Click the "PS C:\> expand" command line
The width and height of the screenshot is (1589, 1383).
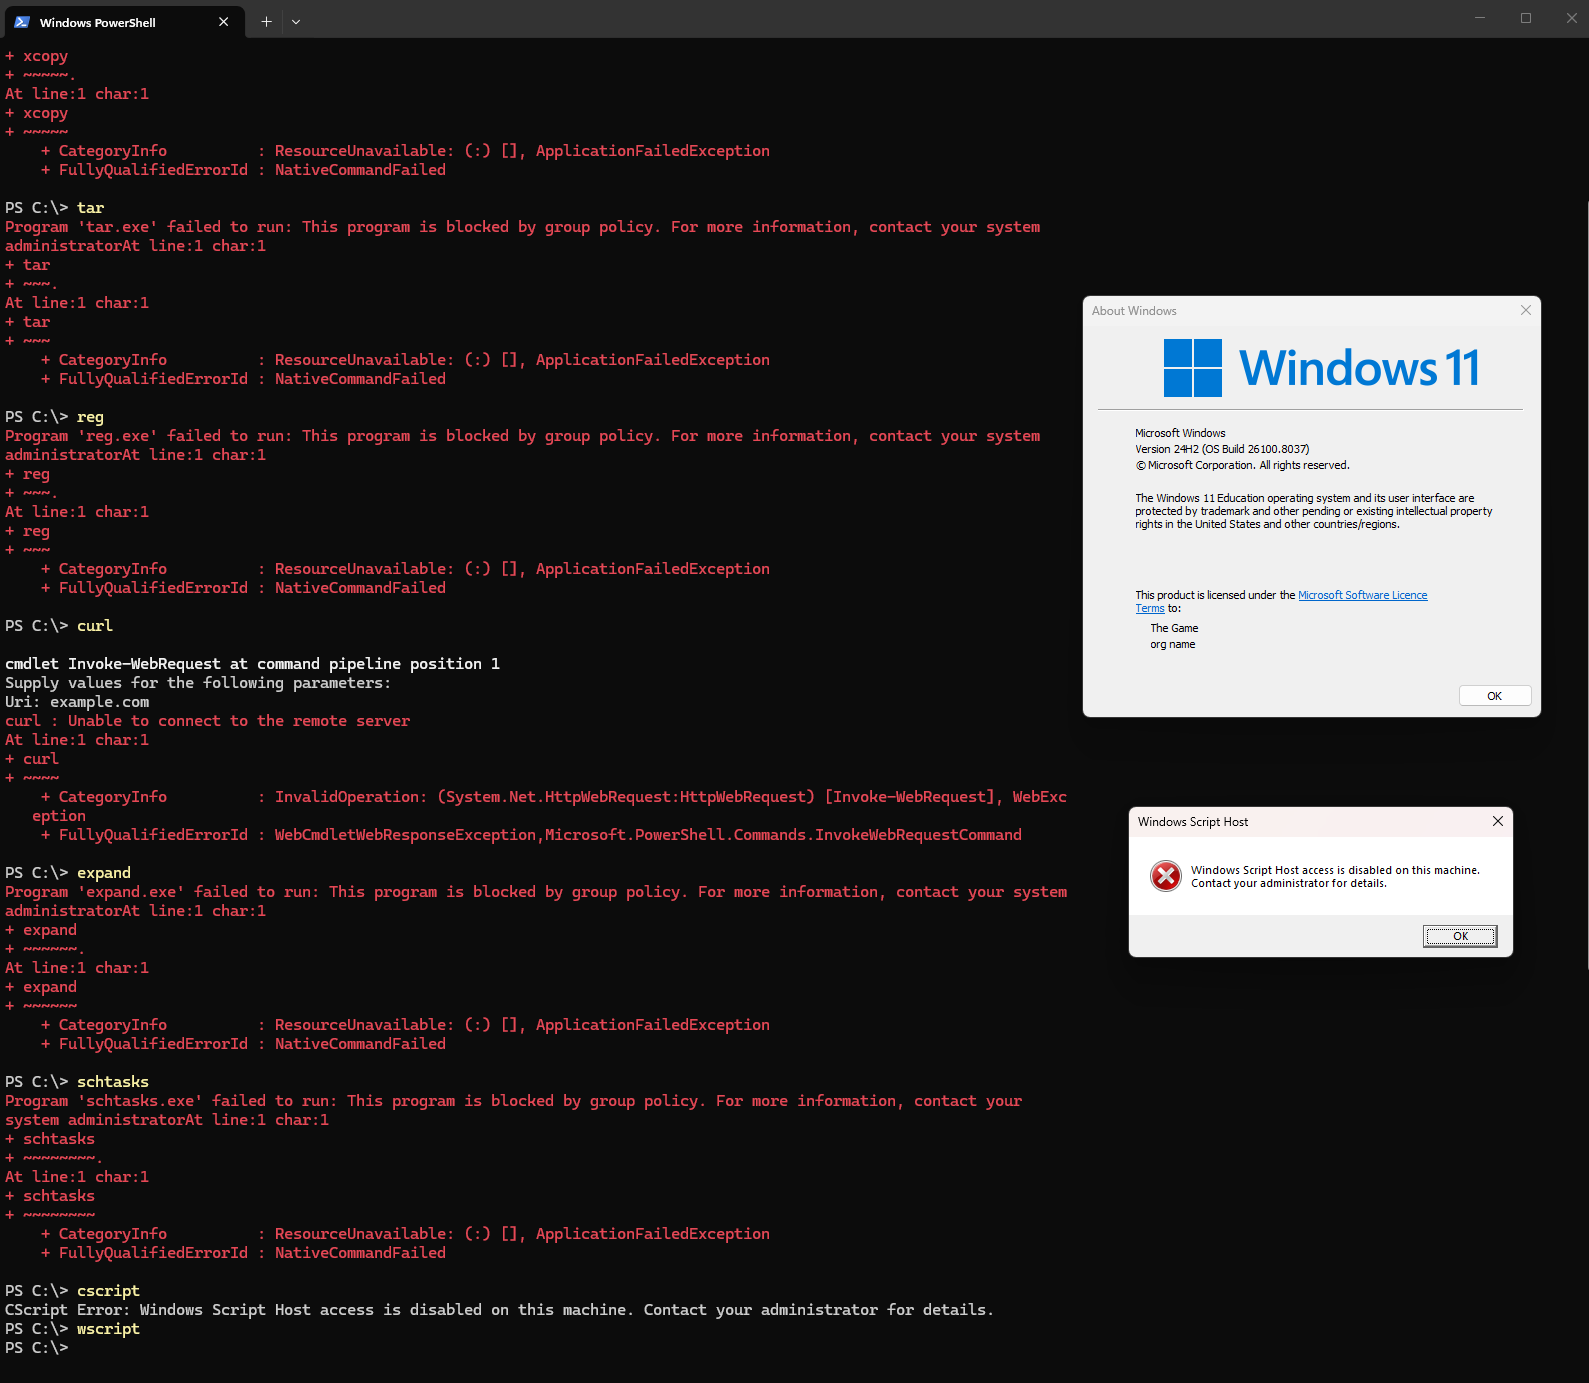coord(68,873)
